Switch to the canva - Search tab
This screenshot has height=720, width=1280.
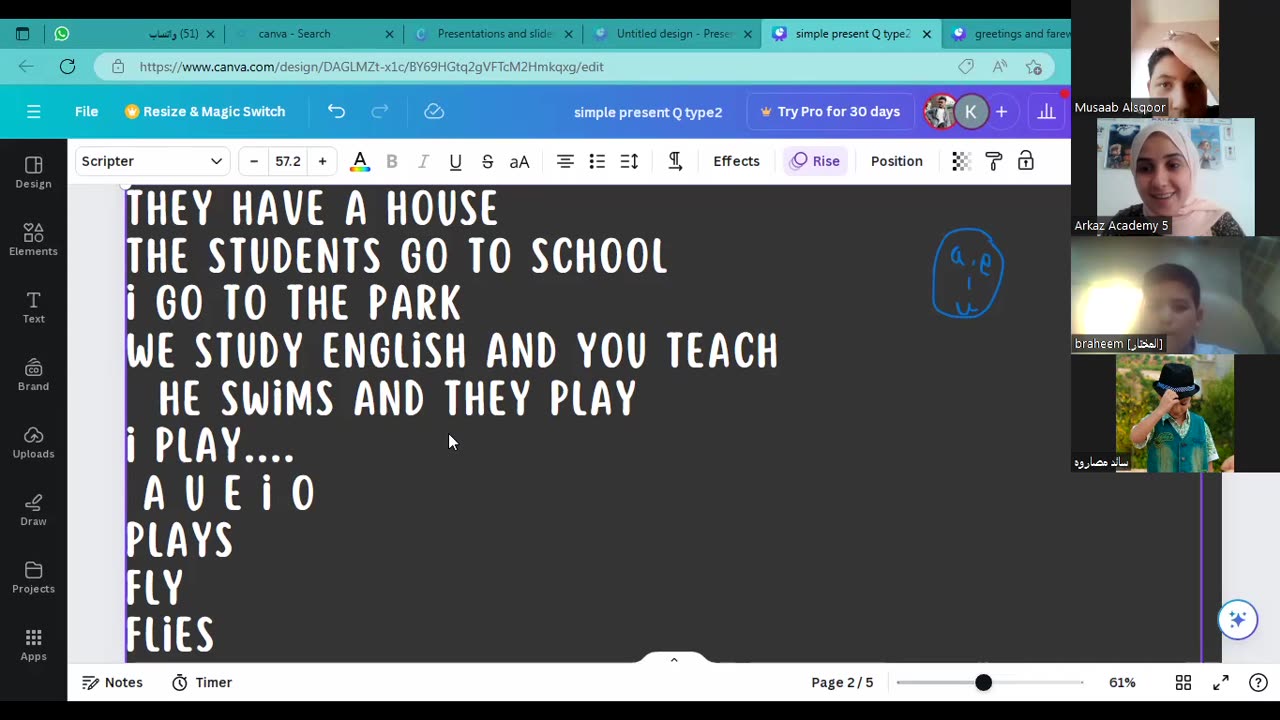coord(314,34)
